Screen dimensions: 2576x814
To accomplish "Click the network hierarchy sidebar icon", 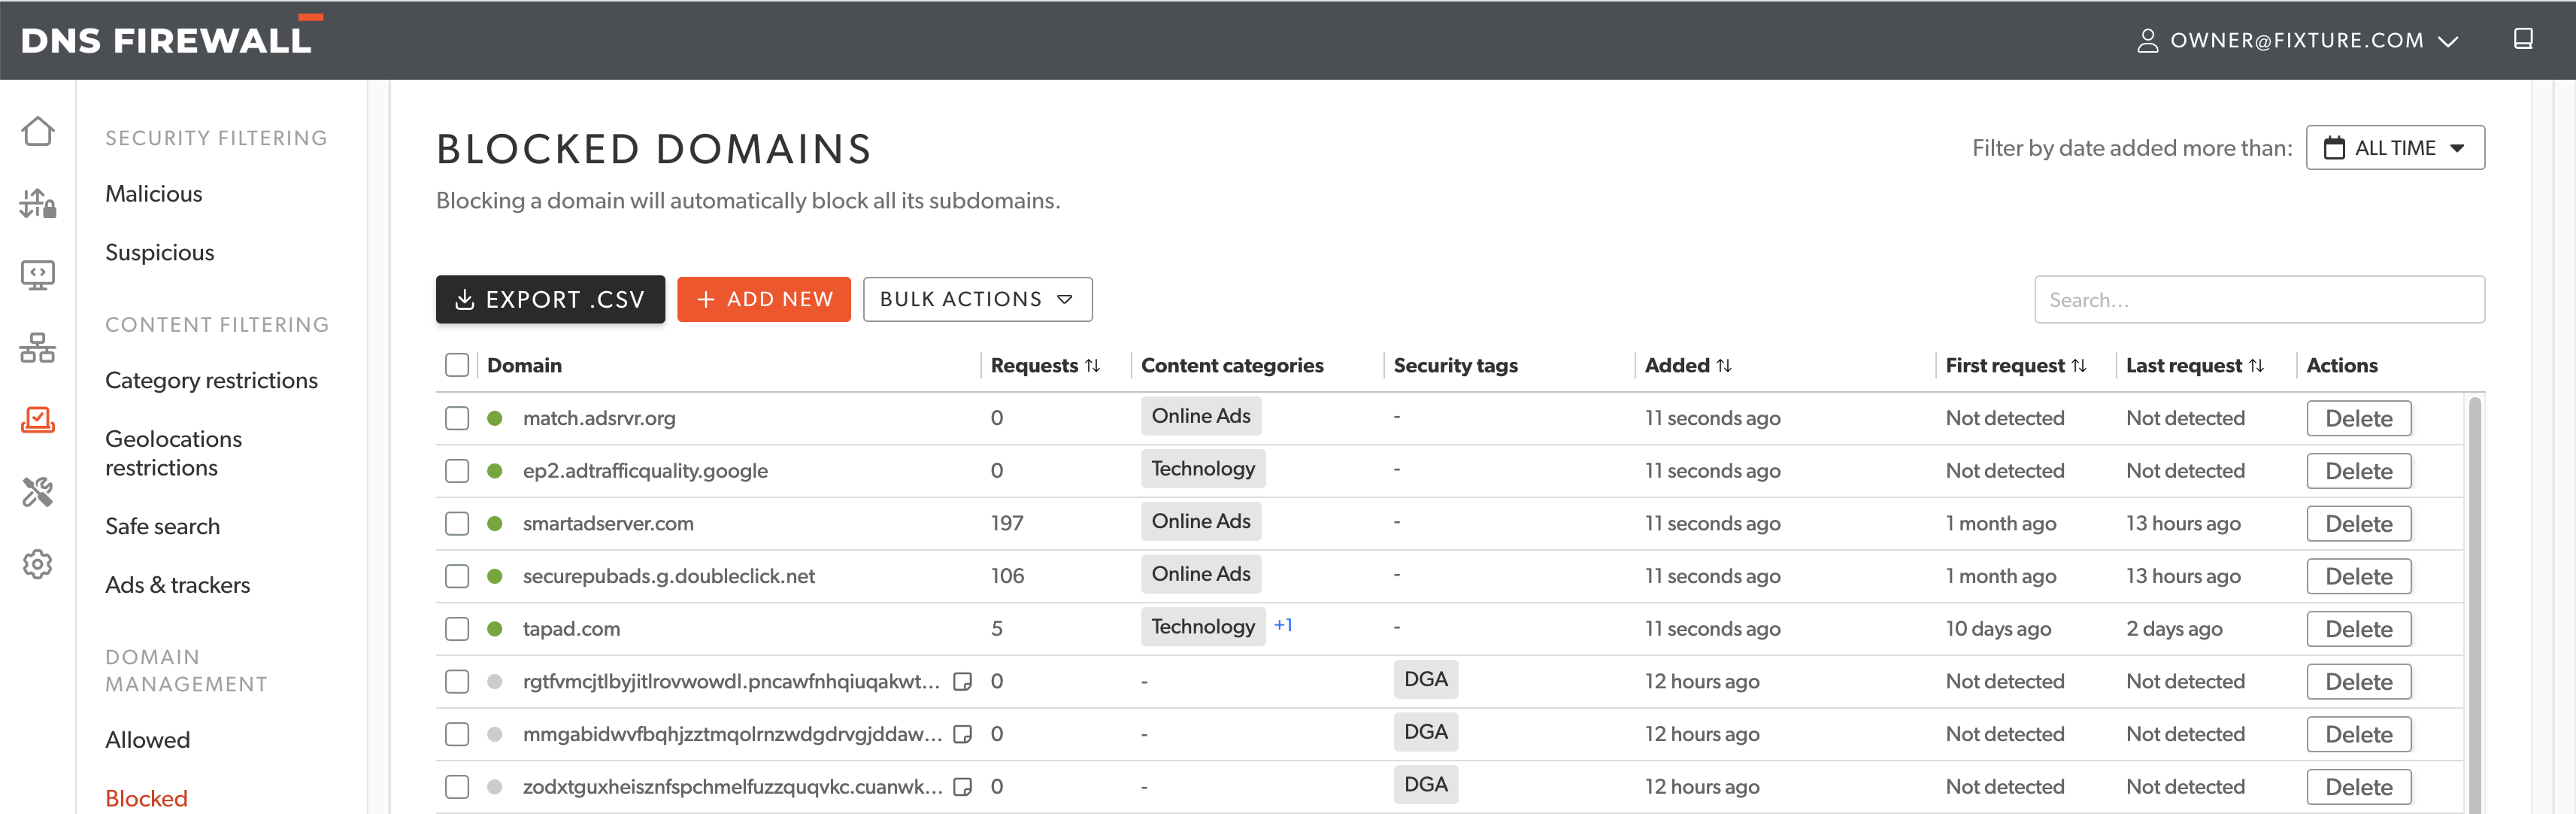I will (37, 348).
